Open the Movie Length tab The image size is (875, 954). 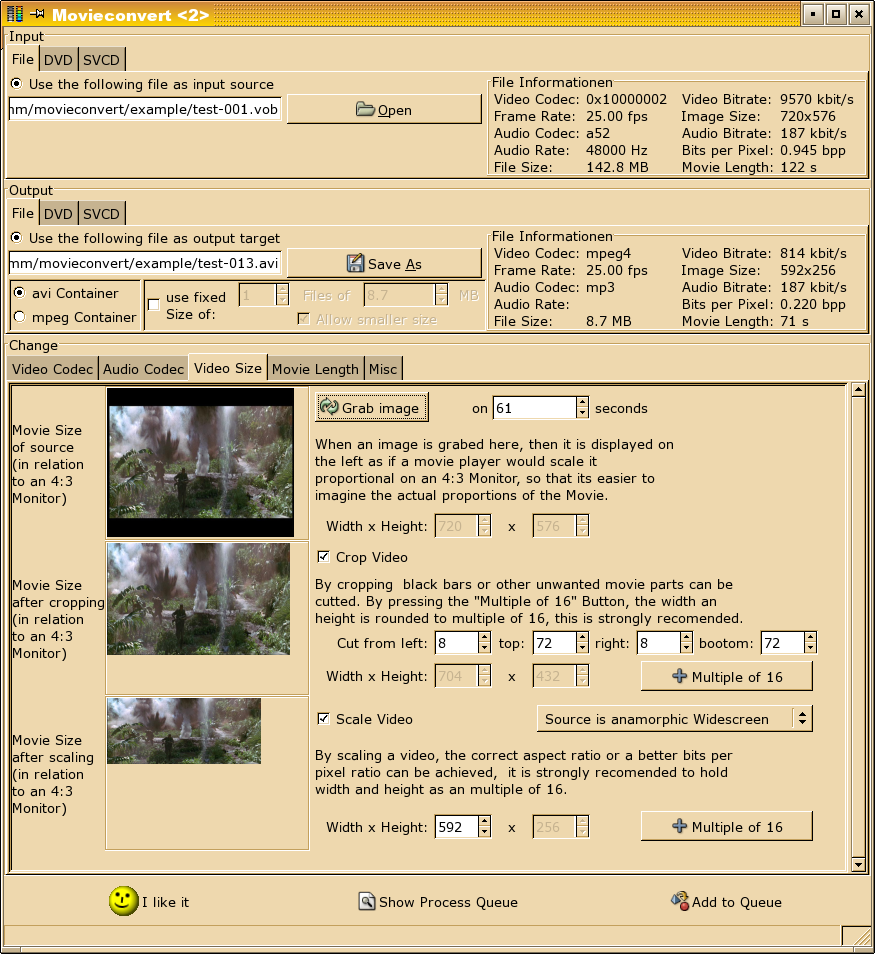tap(315, 369)
